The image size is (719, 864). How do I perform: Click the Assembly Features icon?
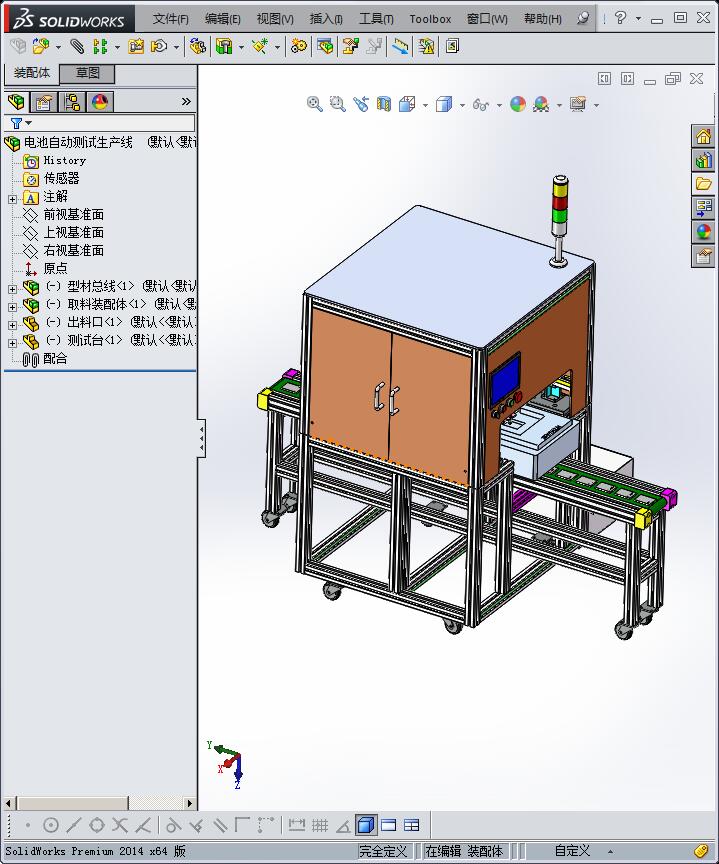(x=224, y=46)
